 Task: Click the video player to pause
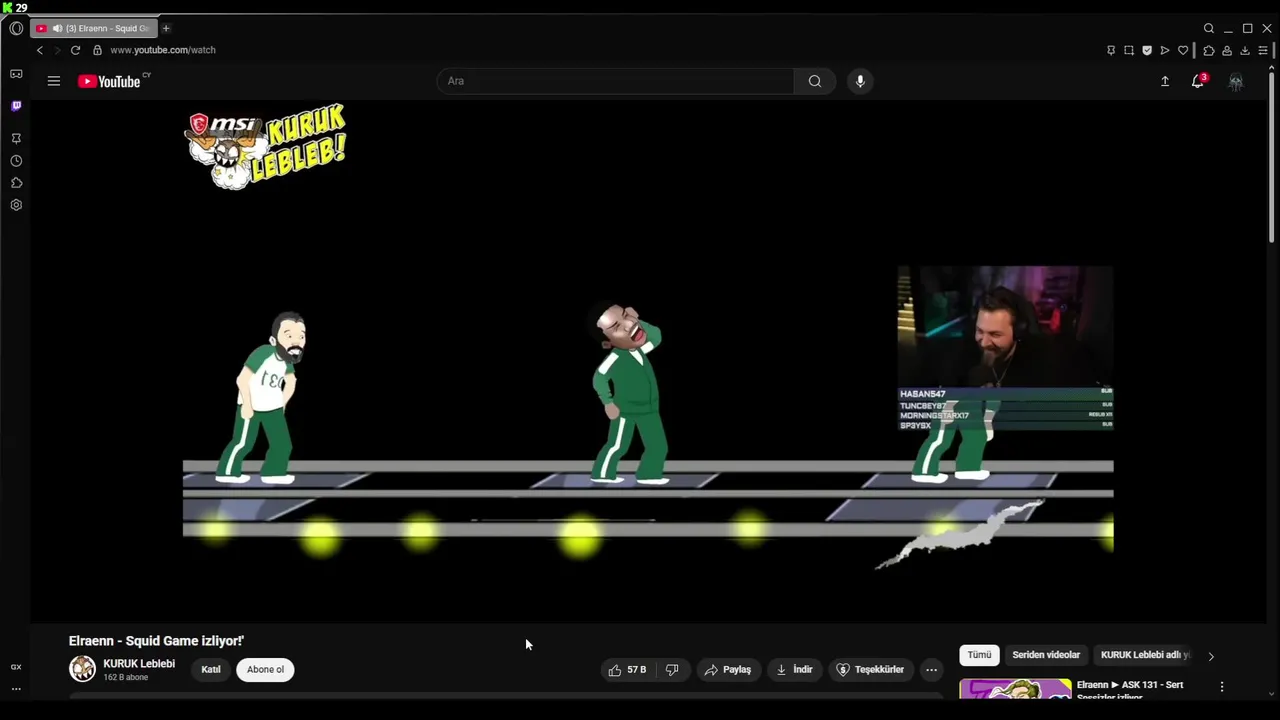(648, 361)
